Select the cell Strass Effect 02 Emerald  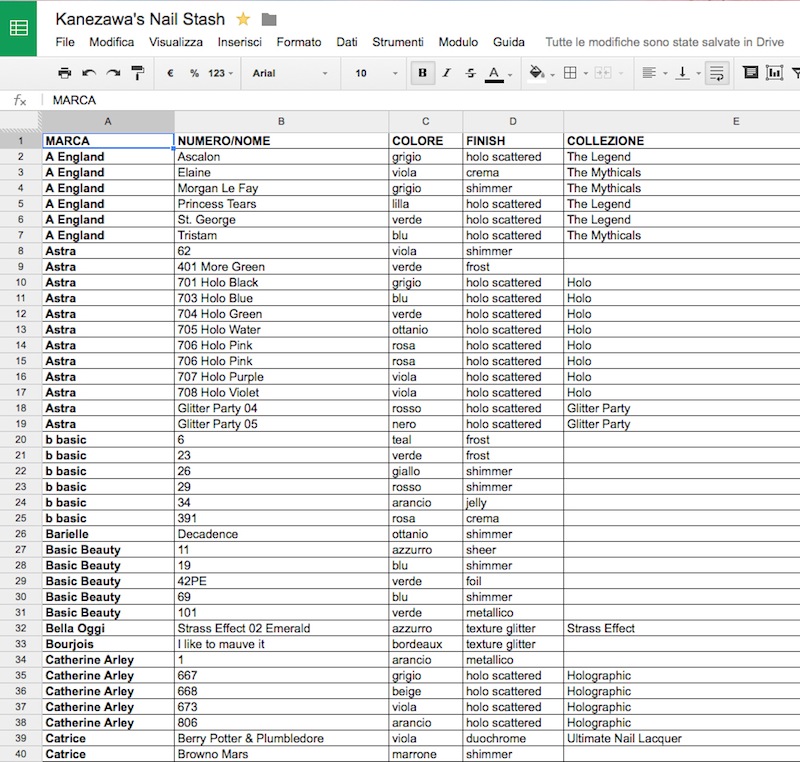pyautogui.click(x=281, y=628)
